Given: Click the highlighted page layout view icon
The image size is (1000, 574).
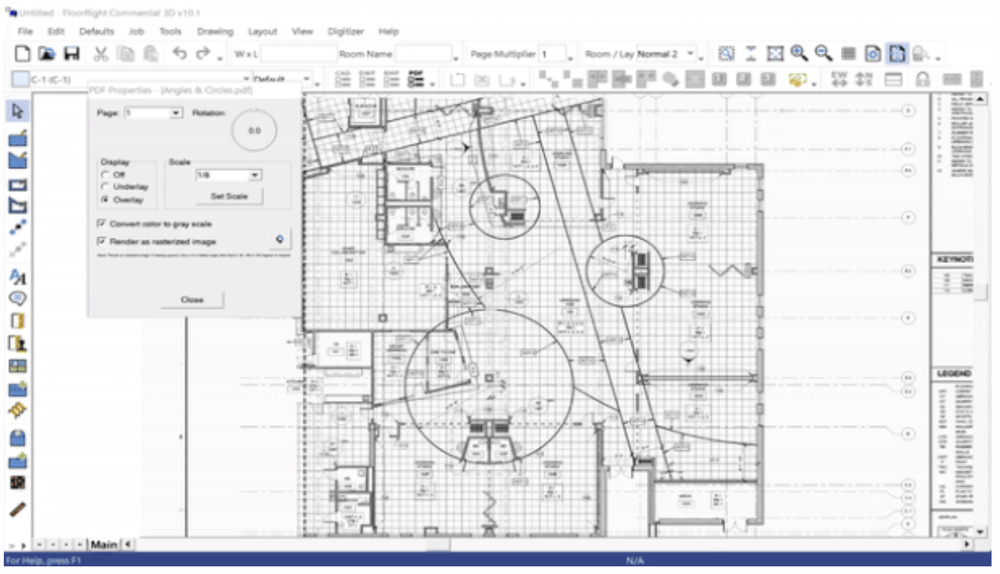Looking at the screenshot, I should coord(897,54).
